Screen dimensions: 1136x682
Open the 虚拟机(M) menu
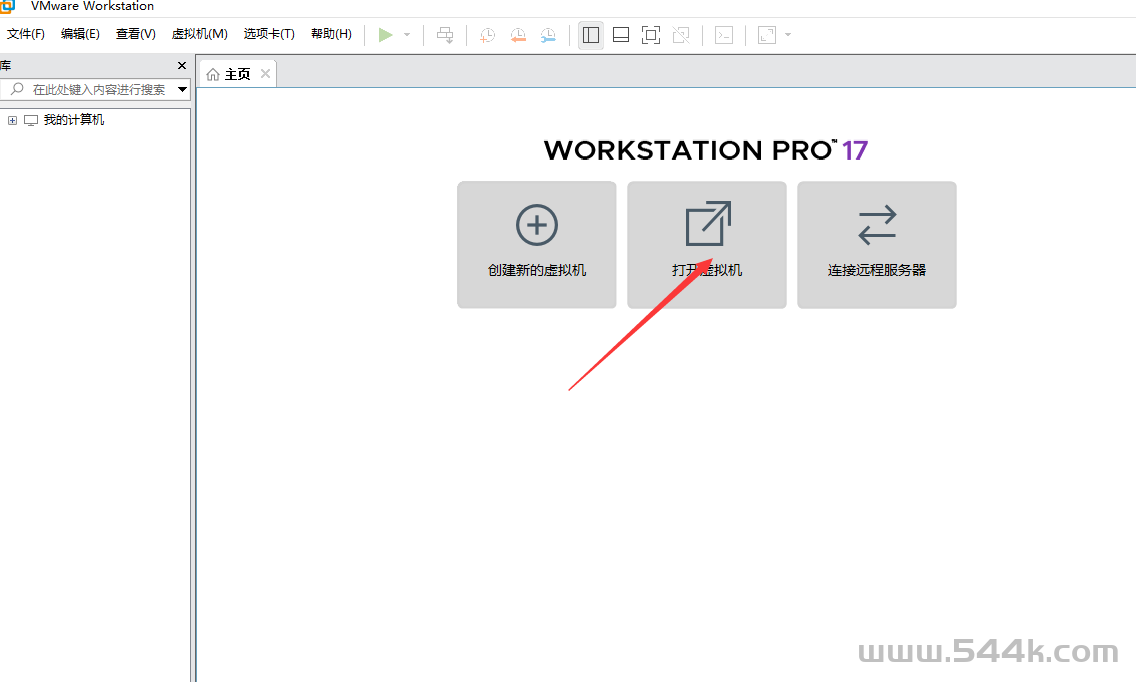(199, 34)
